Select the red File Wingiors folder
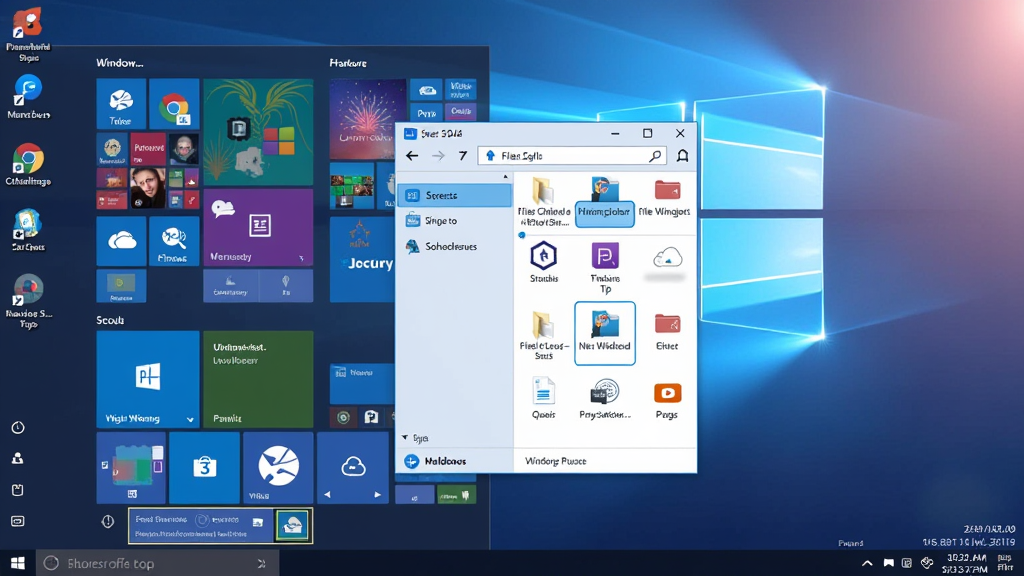The height and width of the screenshot is (576, 1024). (x=665, y=199)
